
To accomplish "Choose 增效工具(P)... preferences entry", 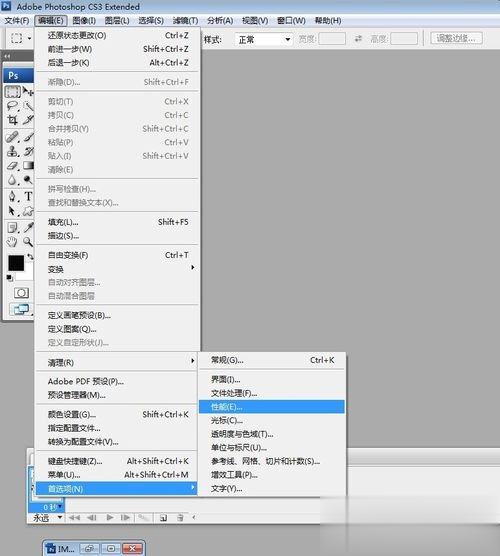I will click(x=272, y=474).
